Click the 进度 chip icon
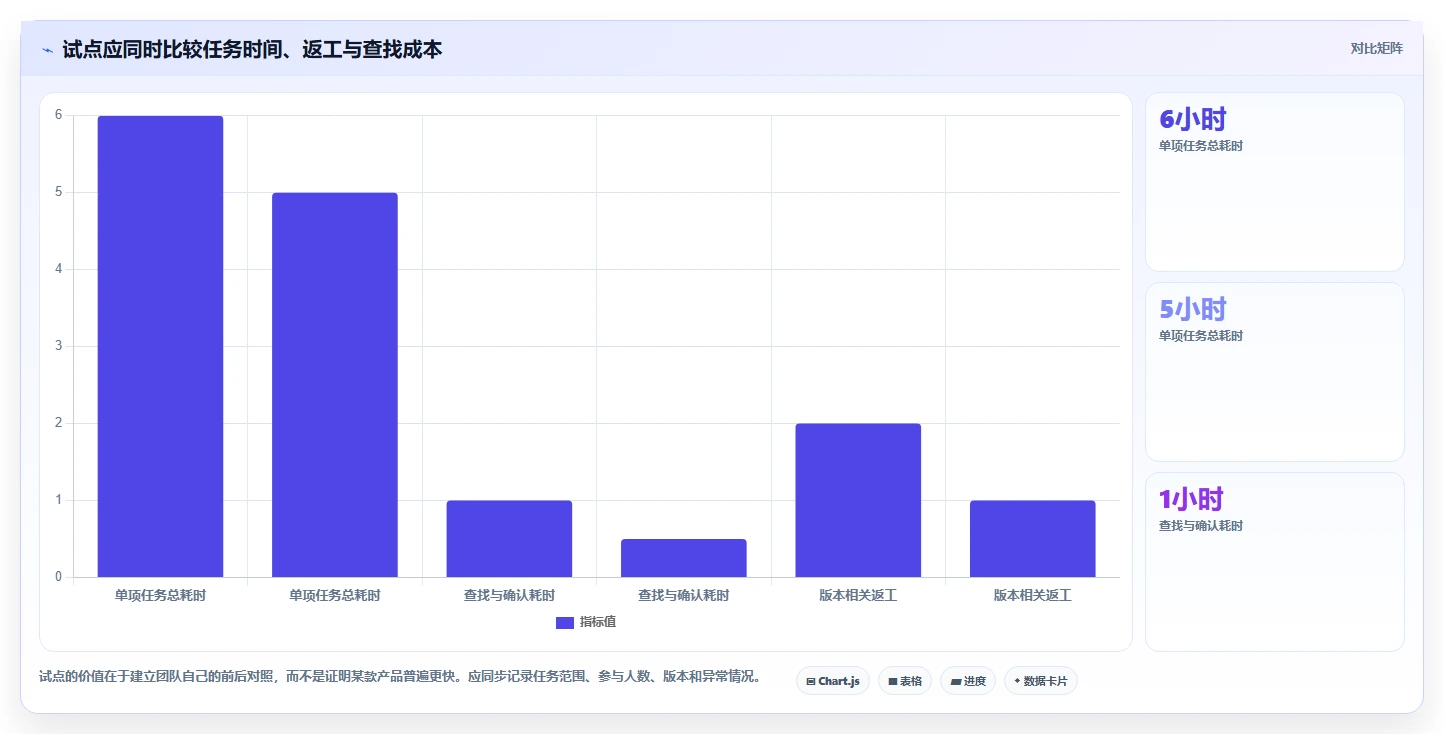The image size is (1444, 734). click(956, 681)
